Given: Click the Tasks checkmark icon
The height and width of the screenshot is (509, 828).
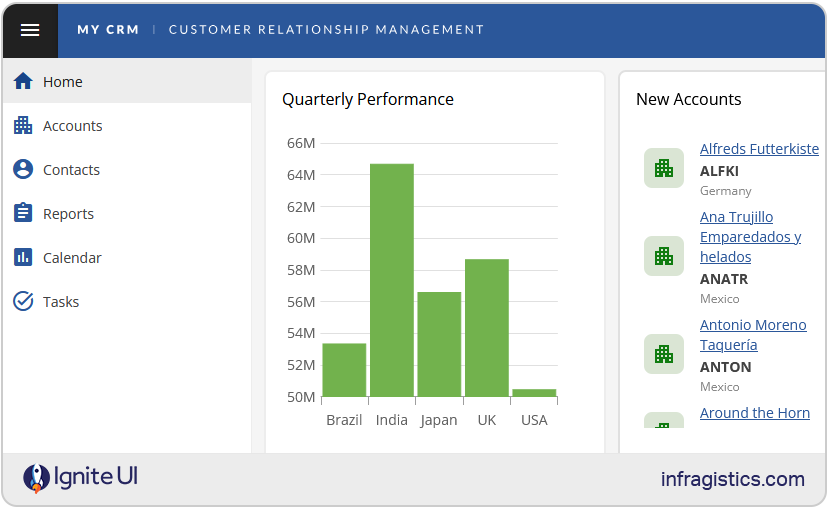Looking at the screenshot, I should pyautogui.click(x=23, y=302).
